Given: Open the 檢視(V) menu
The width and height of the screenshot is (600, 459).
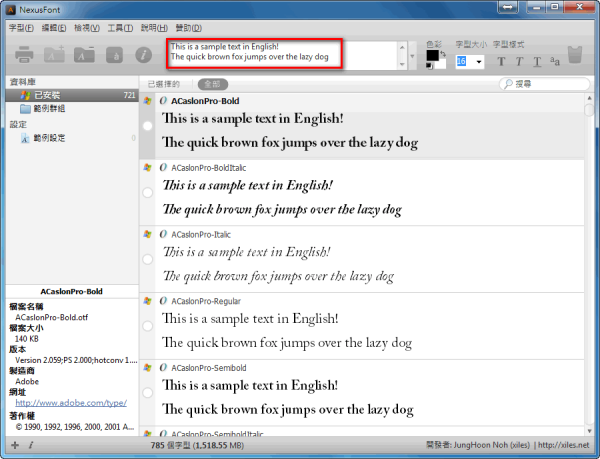Looking at the screenshot, I should click(87, 28).
